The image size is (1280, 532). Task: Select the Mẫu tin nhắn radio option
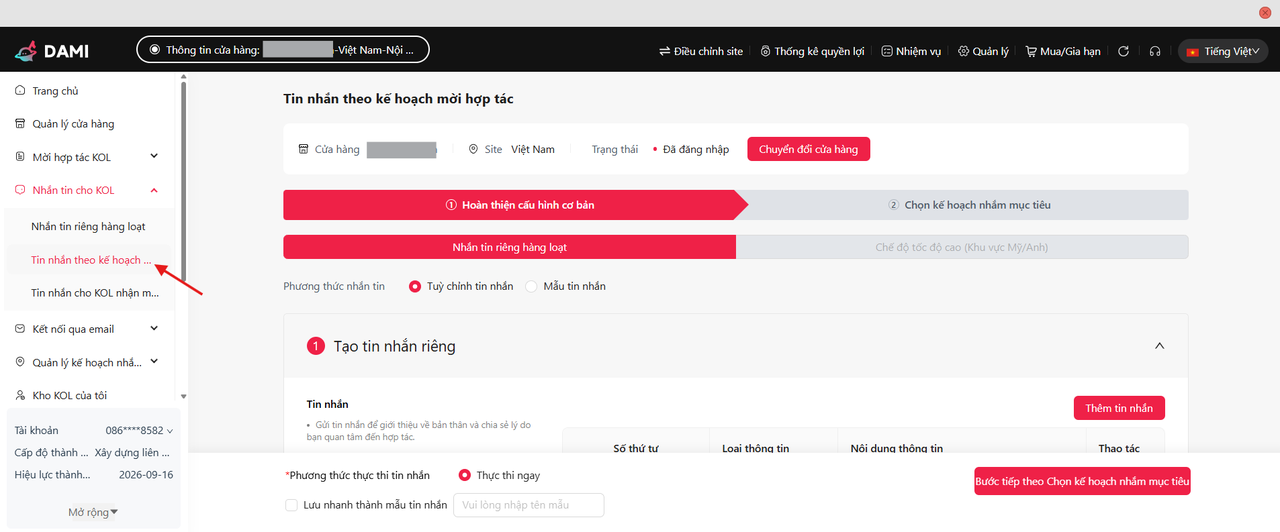532,286
